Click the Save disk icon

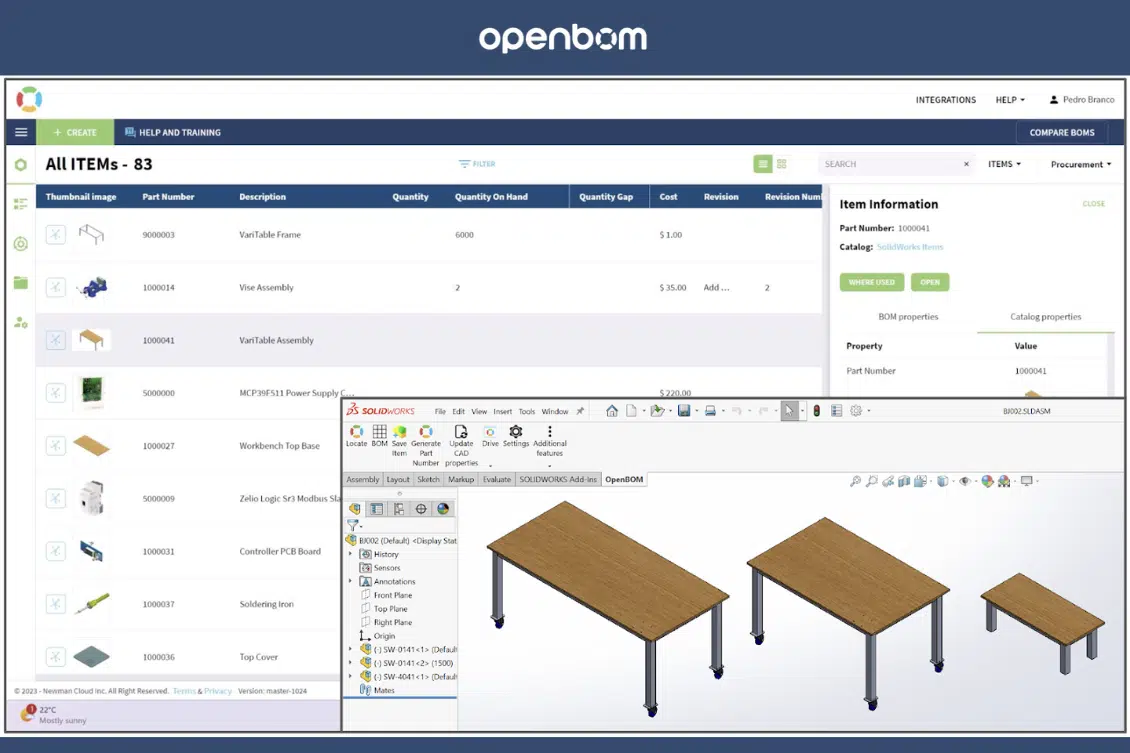[x=684, y=411]
